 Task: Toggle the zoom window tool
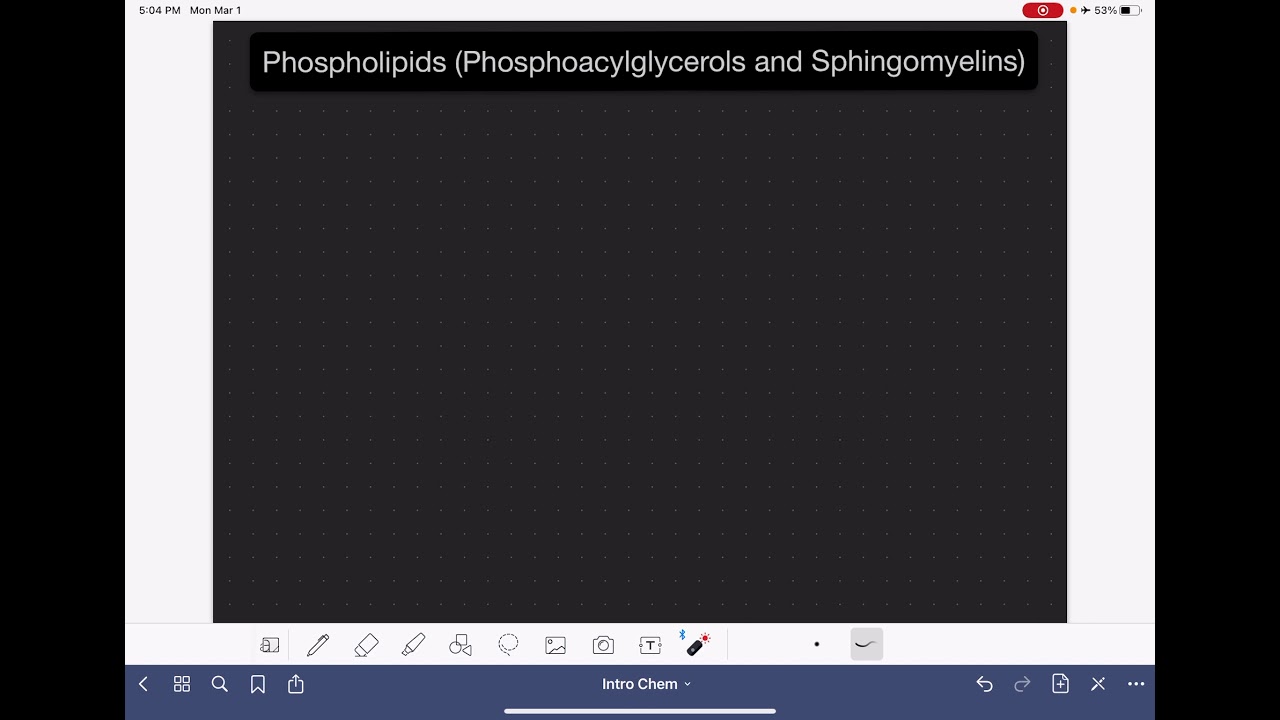pyautogui.click(x=270, y=645)
